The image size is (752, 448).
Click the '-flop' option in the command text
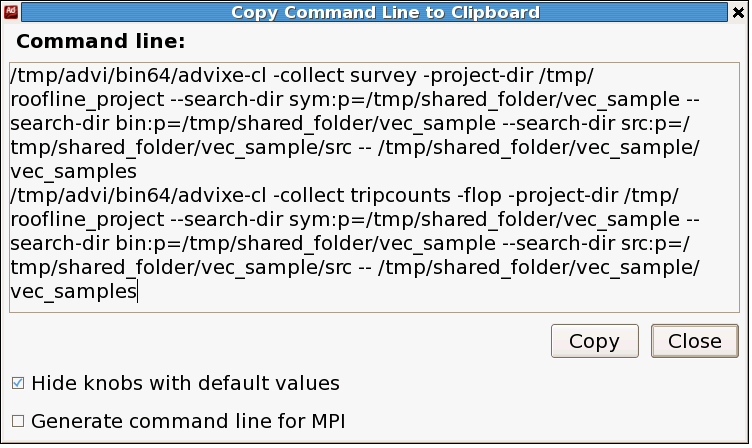click(x=479, y=195)
